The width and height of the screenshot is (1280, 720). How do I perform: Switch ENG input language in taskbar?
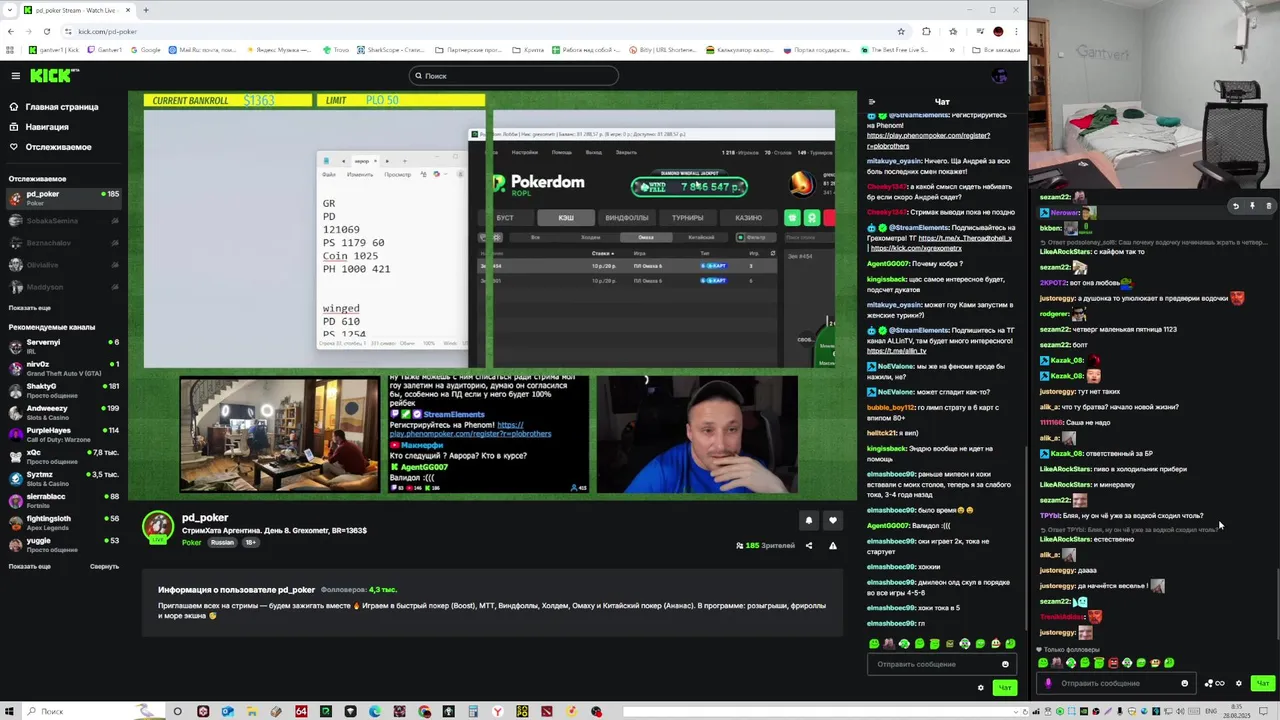[1212, 712]
